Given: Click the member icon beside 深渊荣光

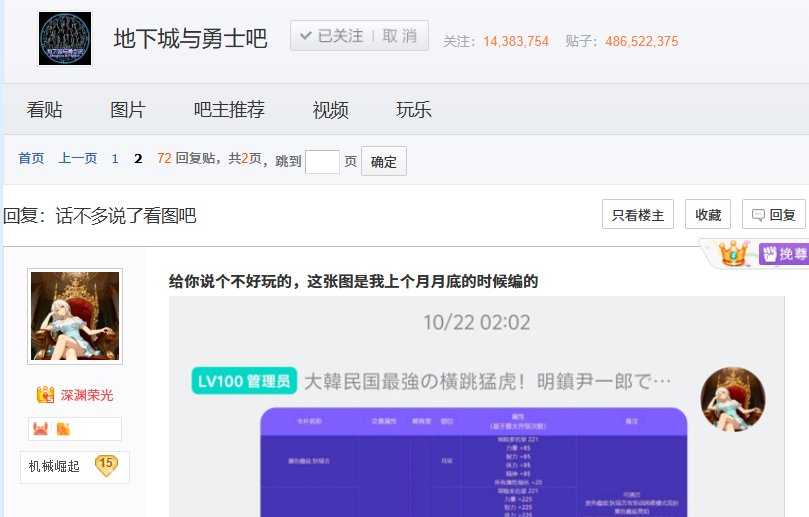Looking at the screenshot, I should 45,395.
